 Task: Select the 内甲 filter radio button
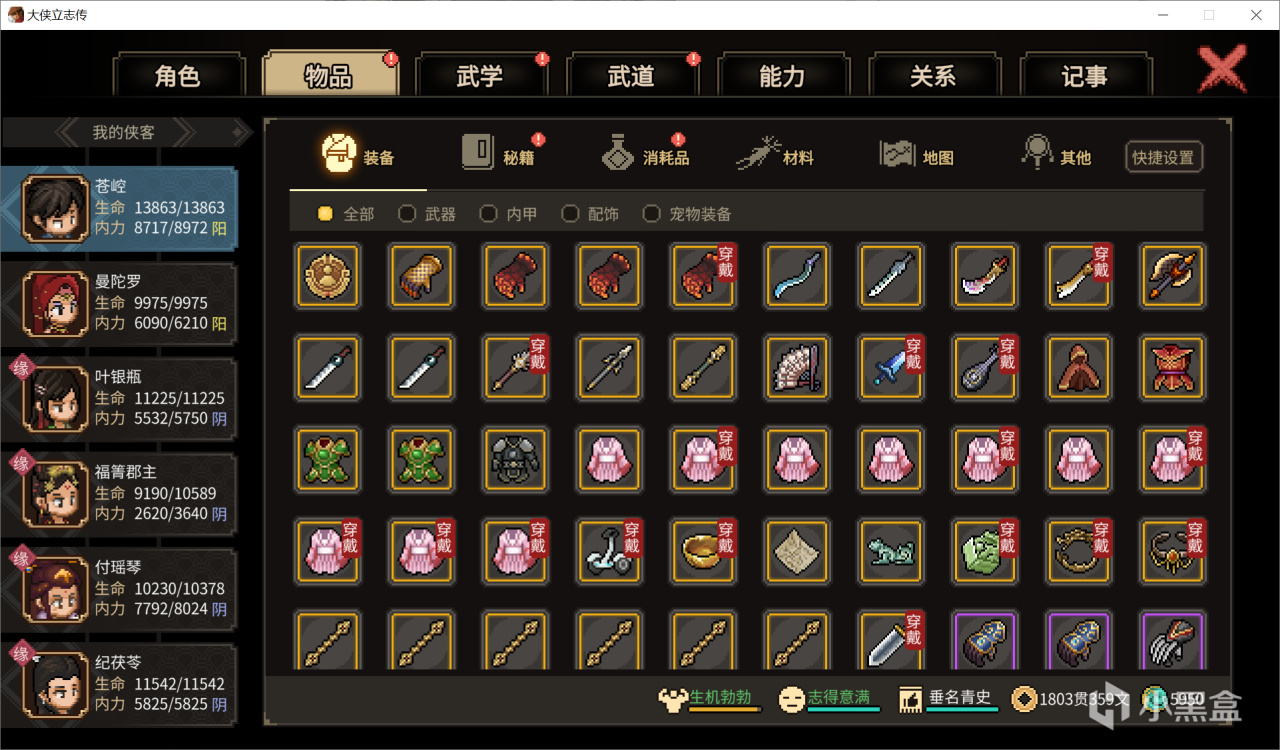(488, 213)
